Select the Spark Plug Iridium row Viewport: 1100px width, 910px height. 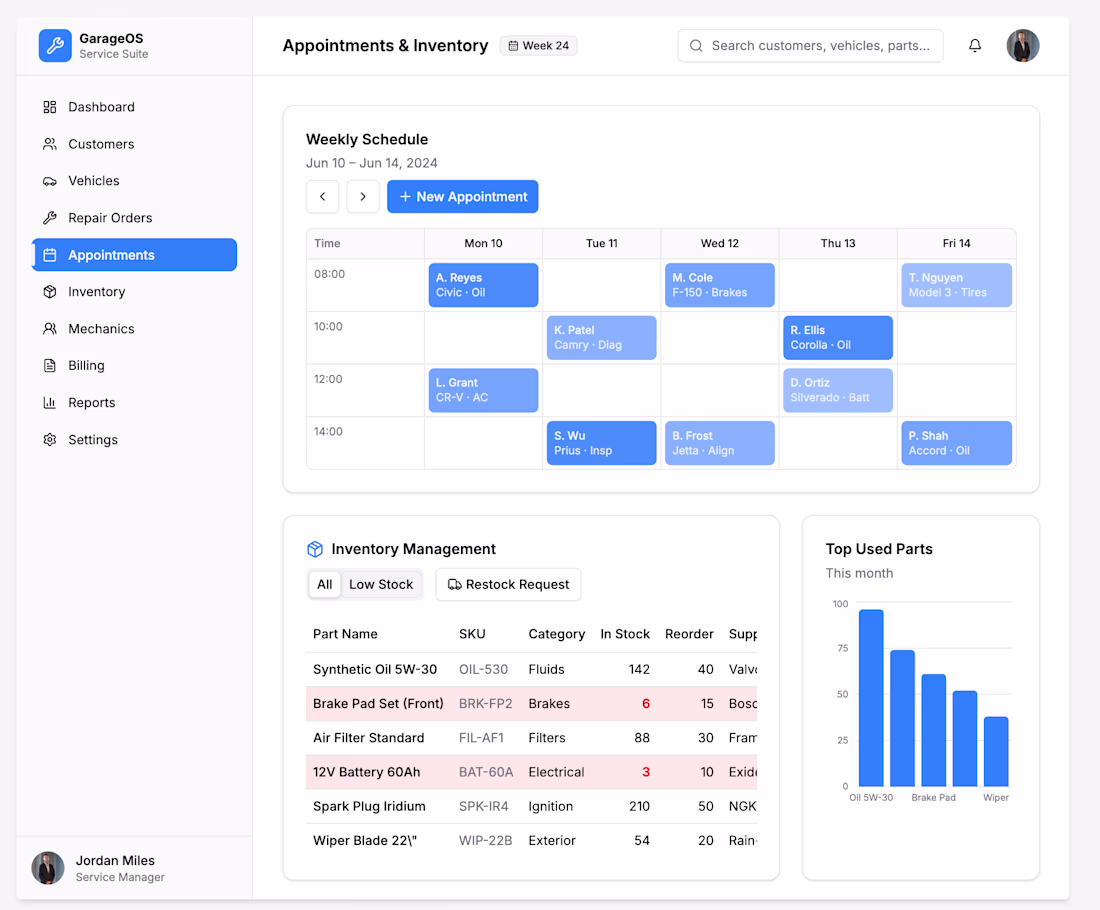532,806
